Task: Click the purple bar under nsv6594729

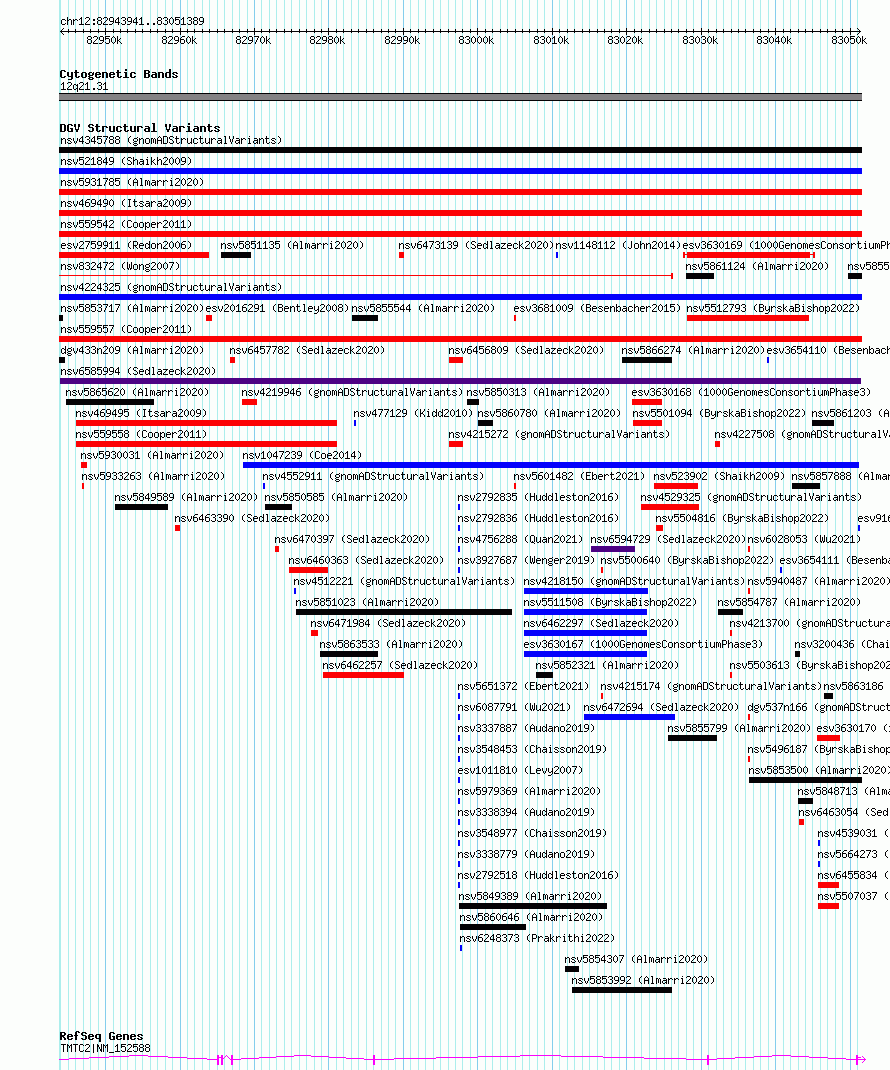Action: [x=613, y=549]
